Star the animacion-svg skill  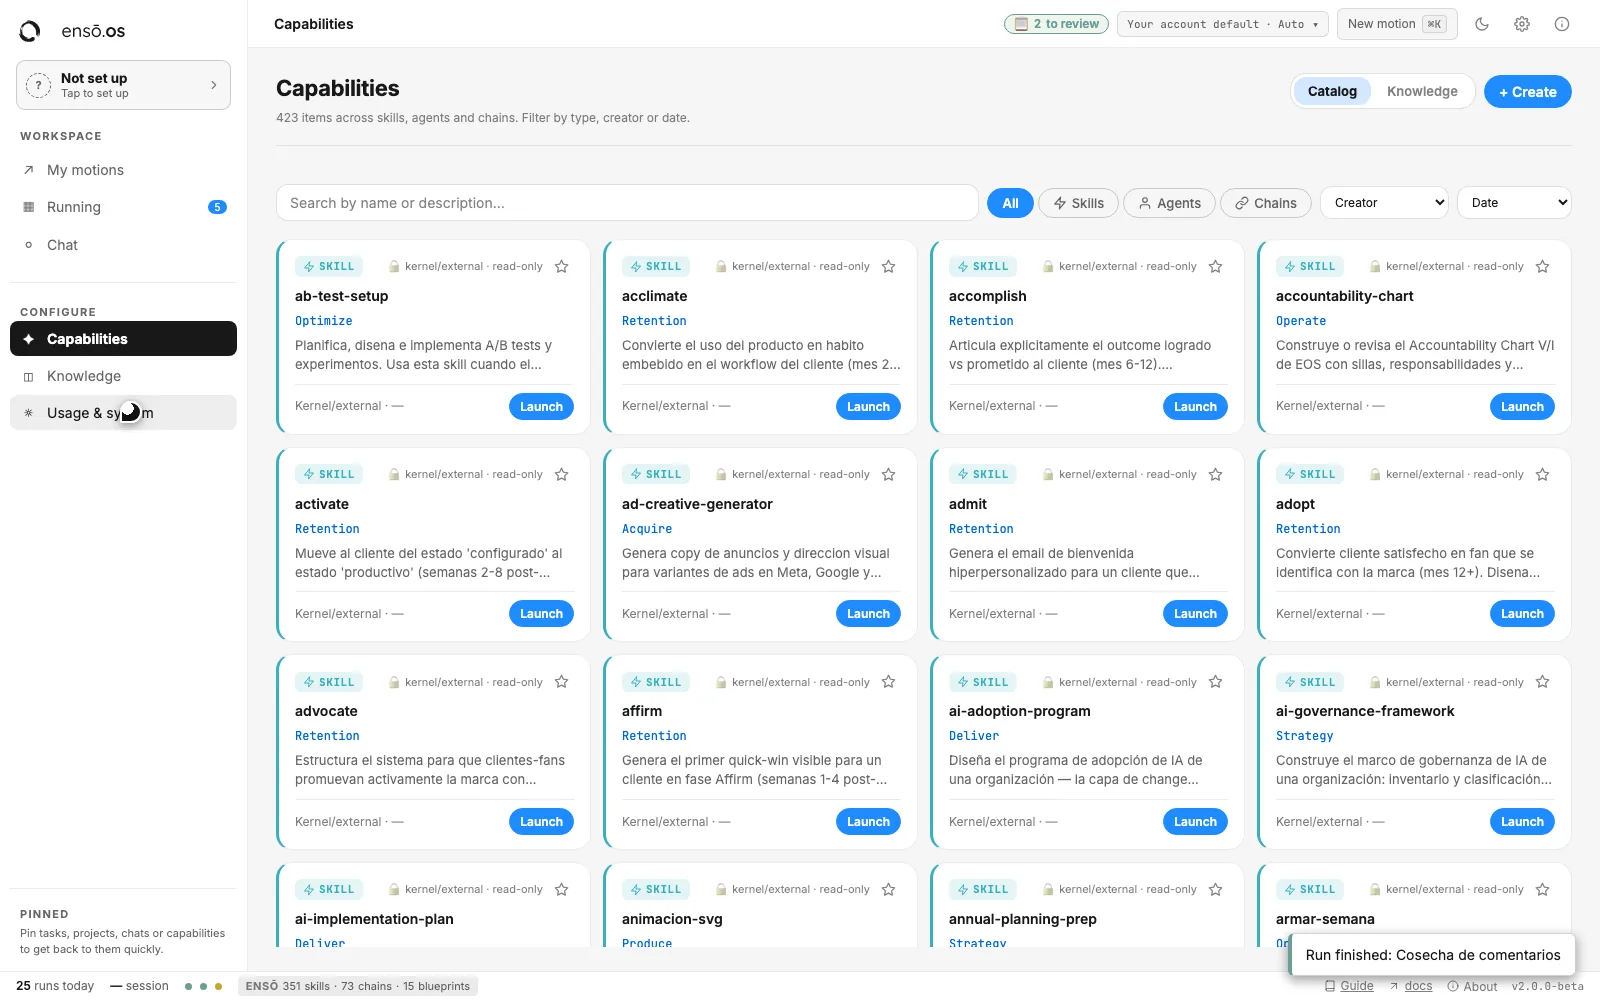[889, 890]
